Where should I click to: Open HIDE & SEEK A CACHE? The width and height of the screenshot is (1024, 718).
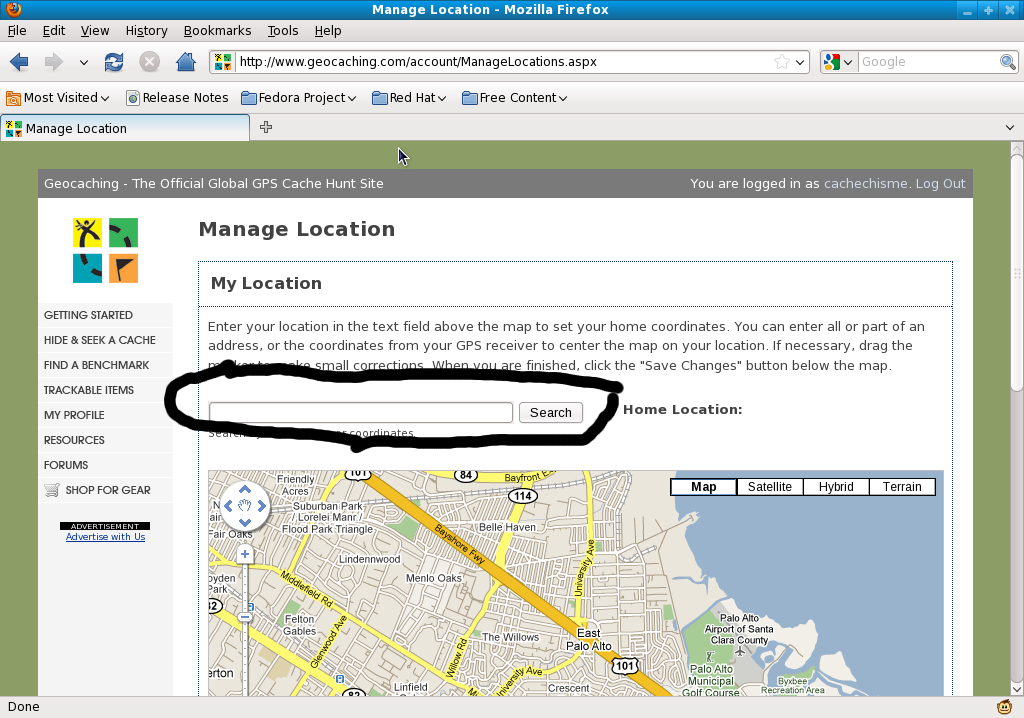click(x=99, y=340)
